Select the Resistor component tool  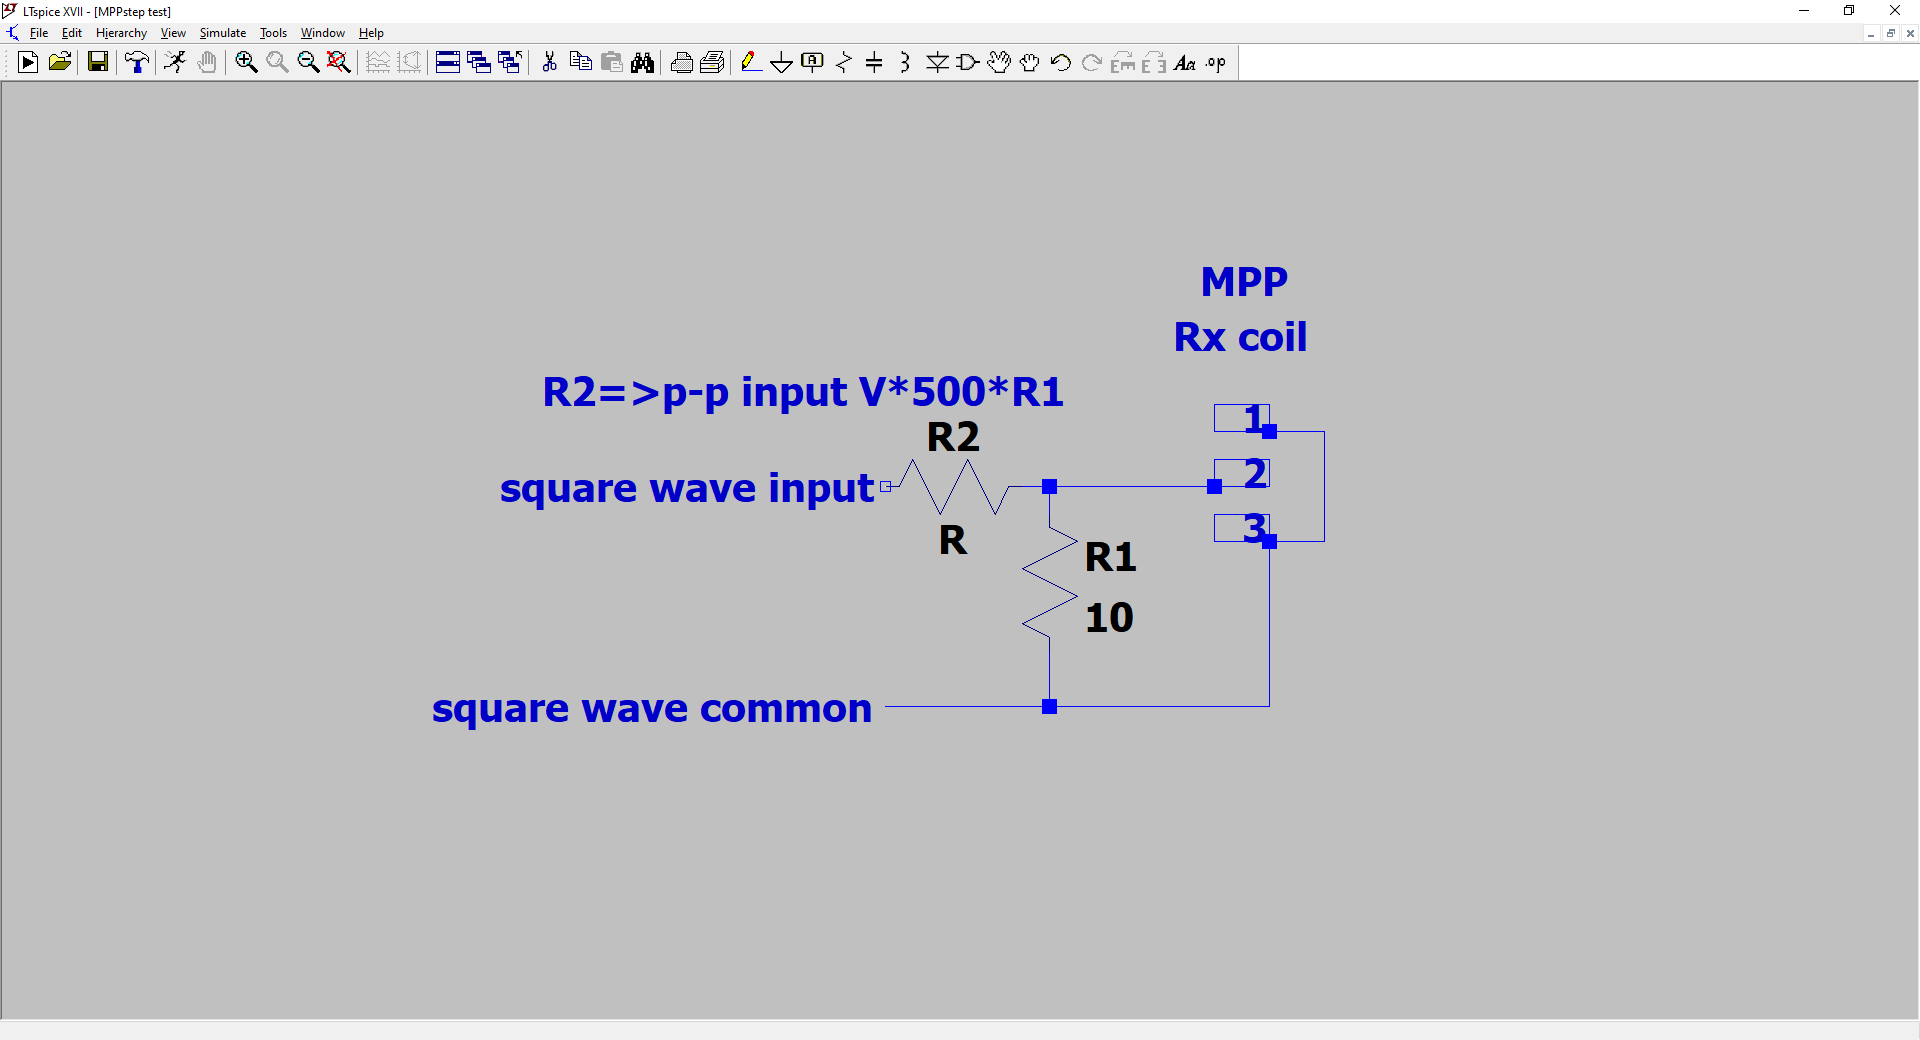tap(844, 63)
